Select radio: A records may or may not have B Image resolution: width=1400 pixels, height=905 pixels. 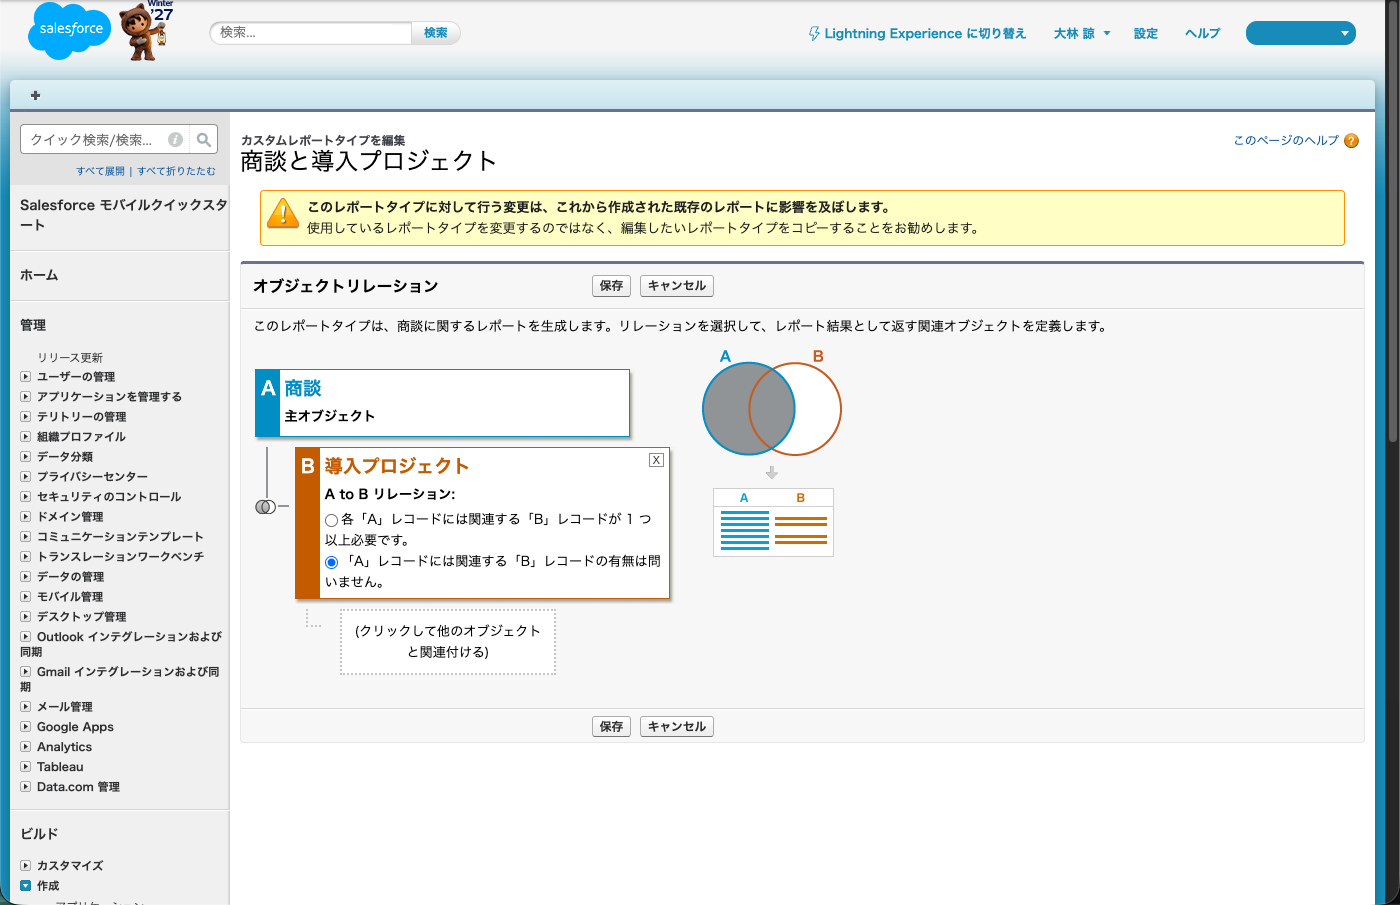pos(331,562)
